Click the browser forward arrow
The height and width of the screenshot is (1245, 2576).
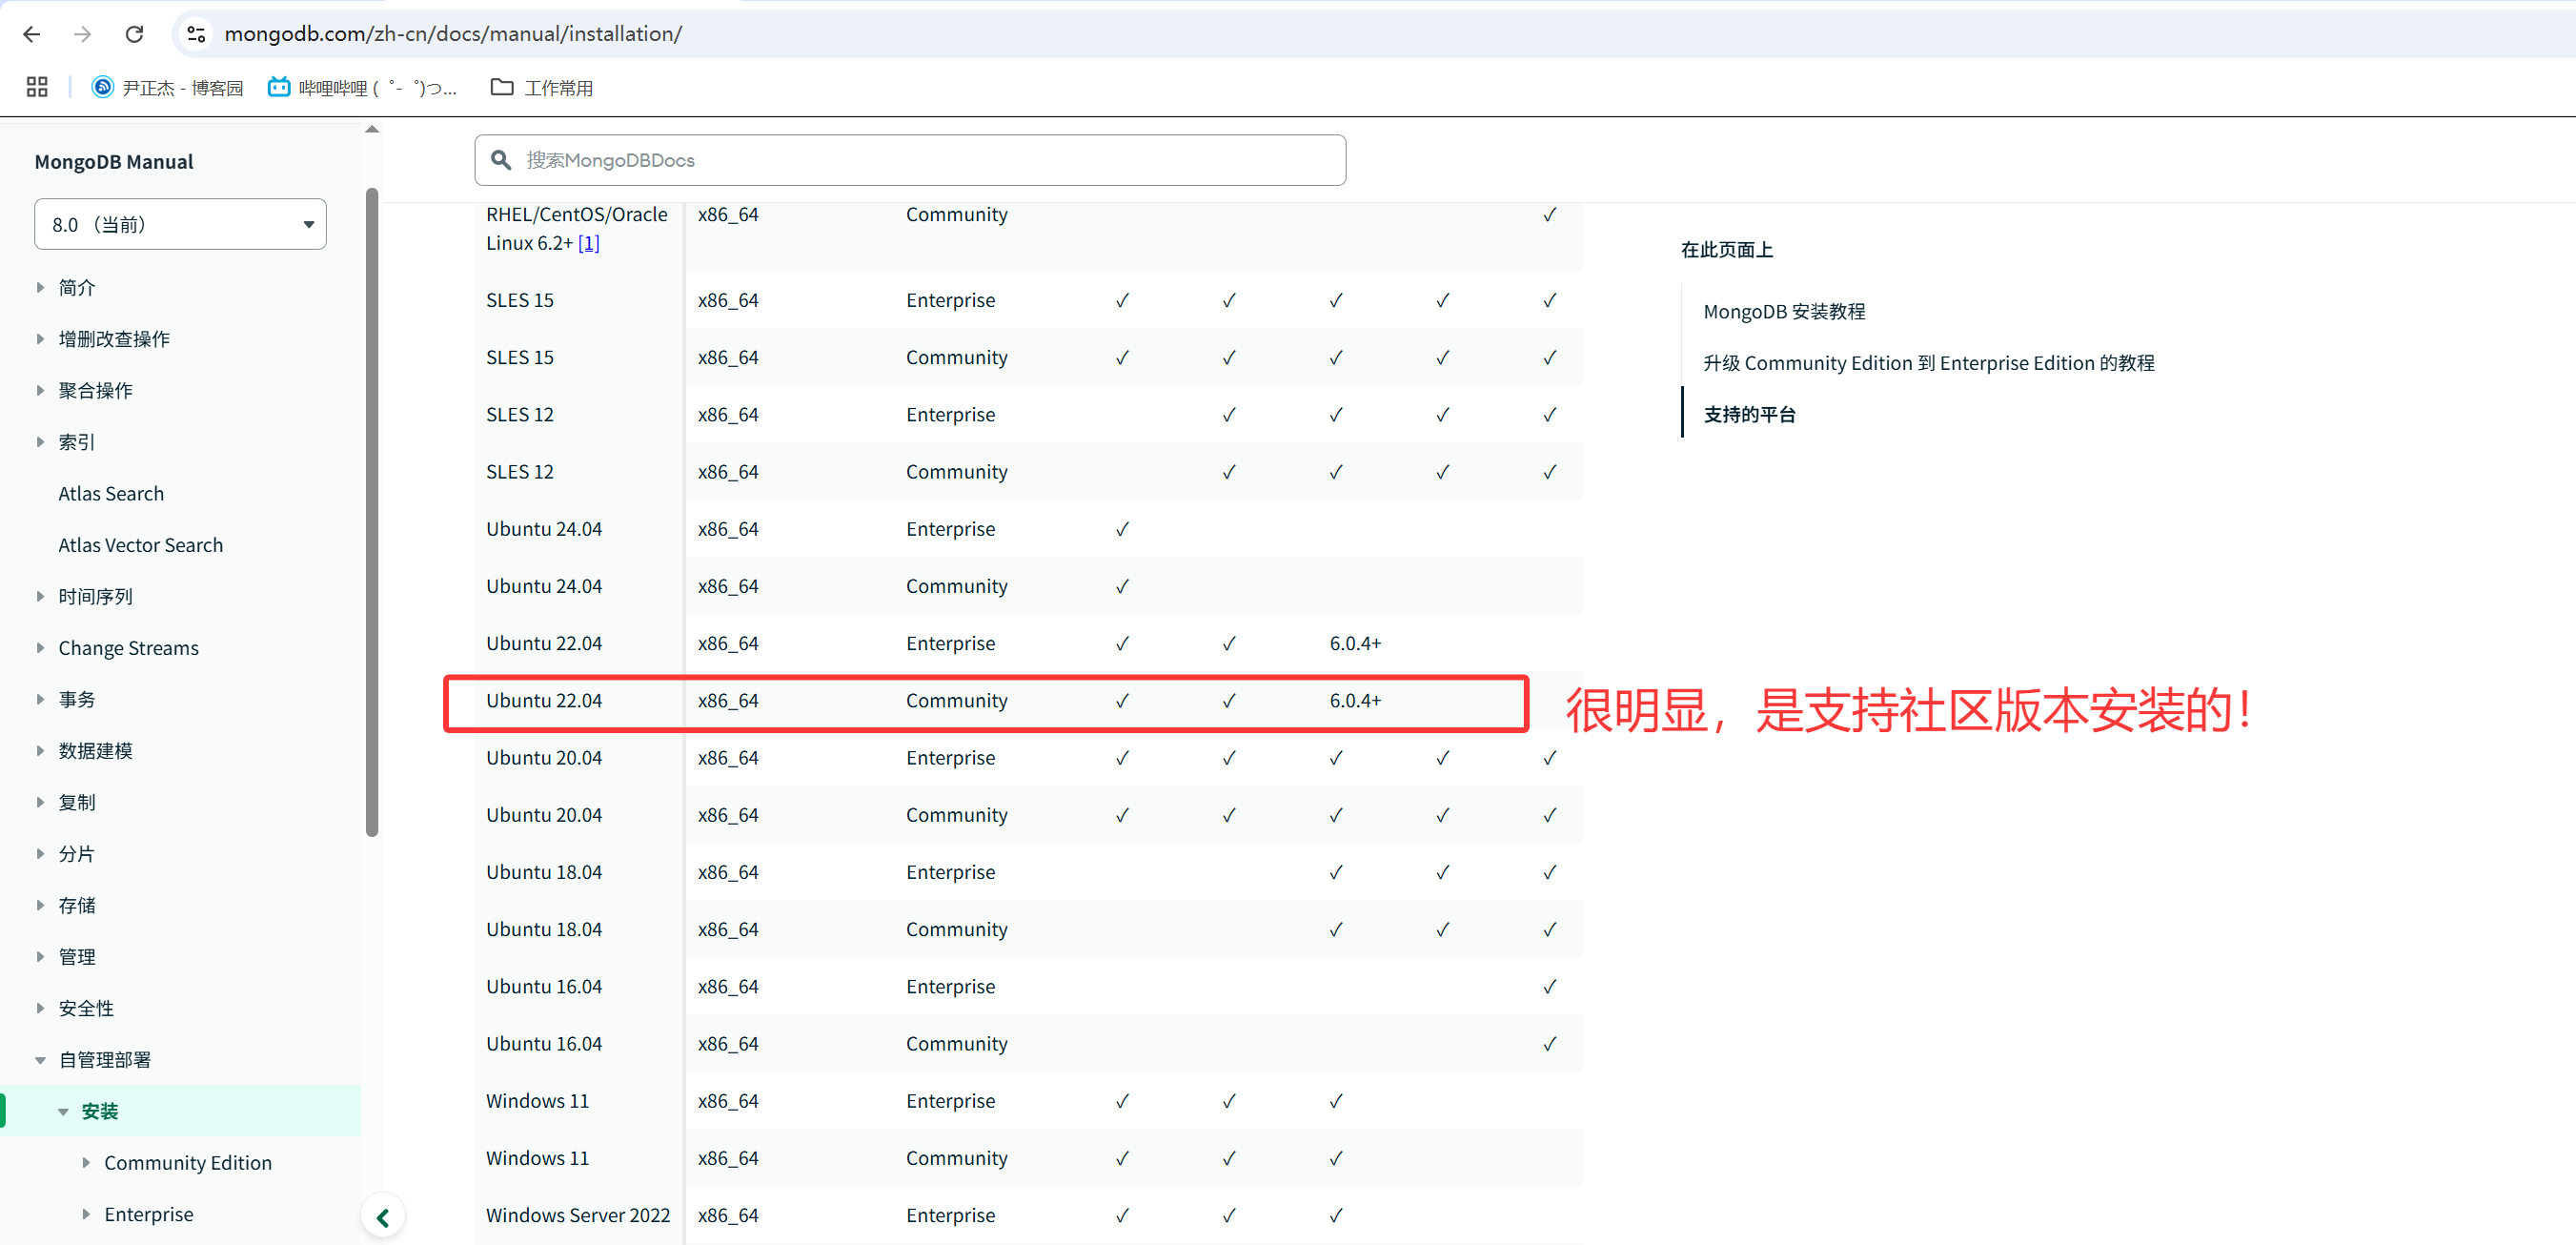[x=83, y=34]
